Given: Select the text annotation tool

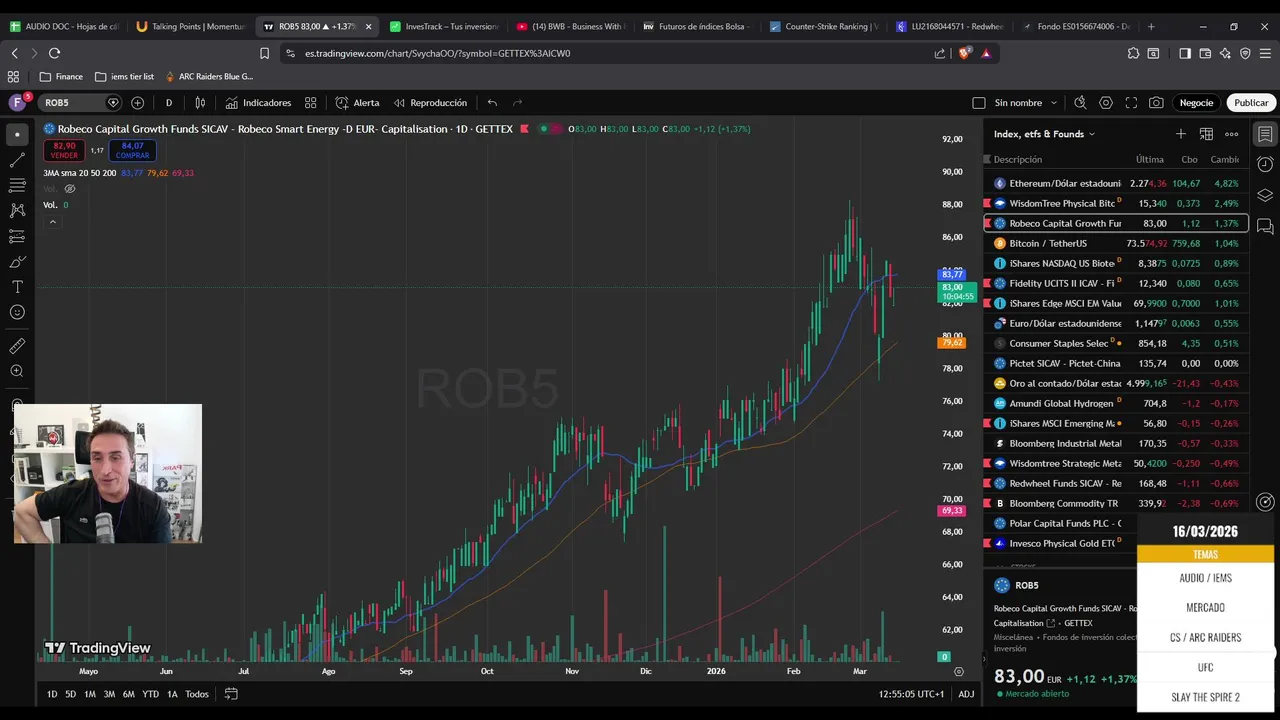Looking at the screenshot, I should click(x=17, y=287).
